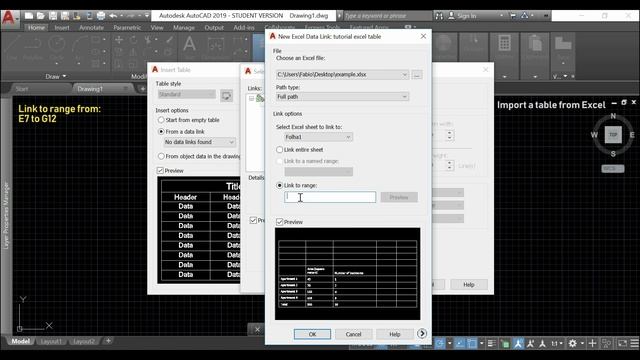Click the Save As quick access icon
This screenshot has width=640, height=360.
(65, 16)
